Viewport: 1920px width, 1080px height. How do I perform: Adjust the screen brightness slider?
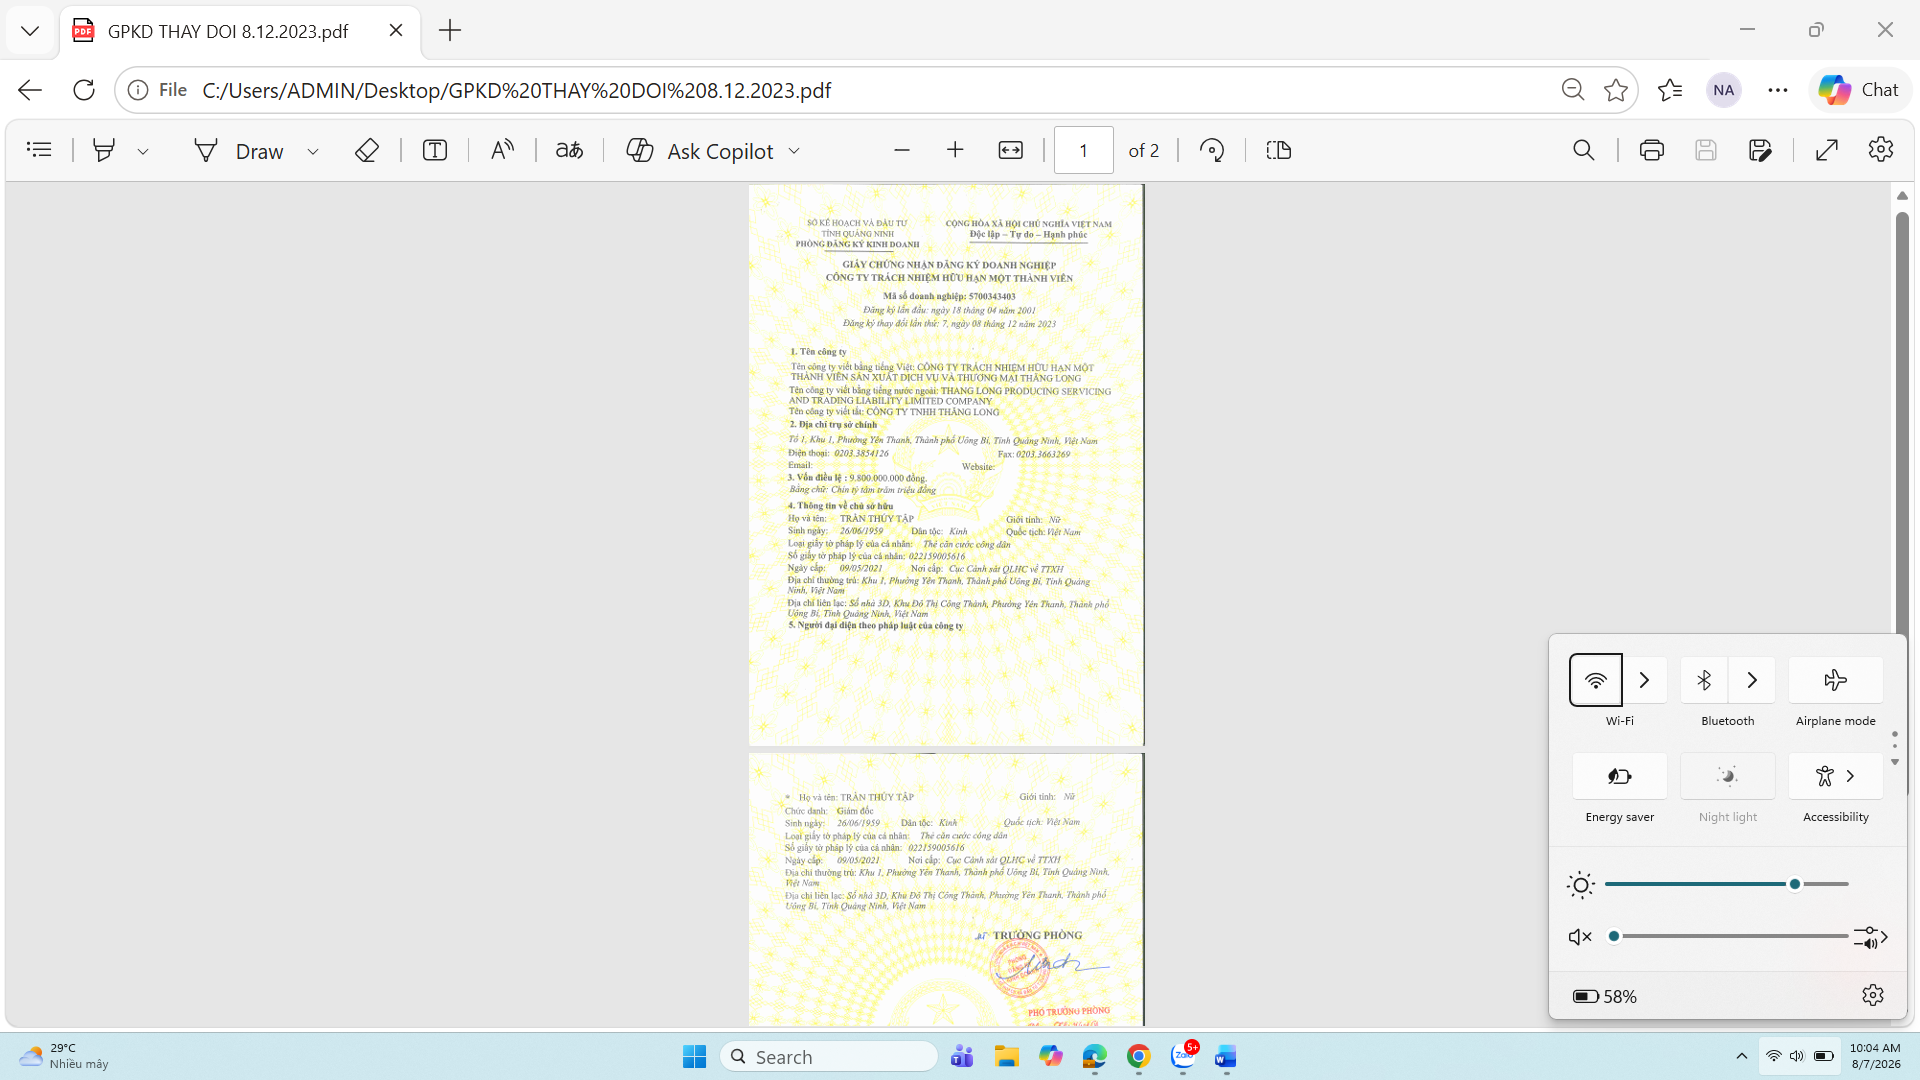1727,884
